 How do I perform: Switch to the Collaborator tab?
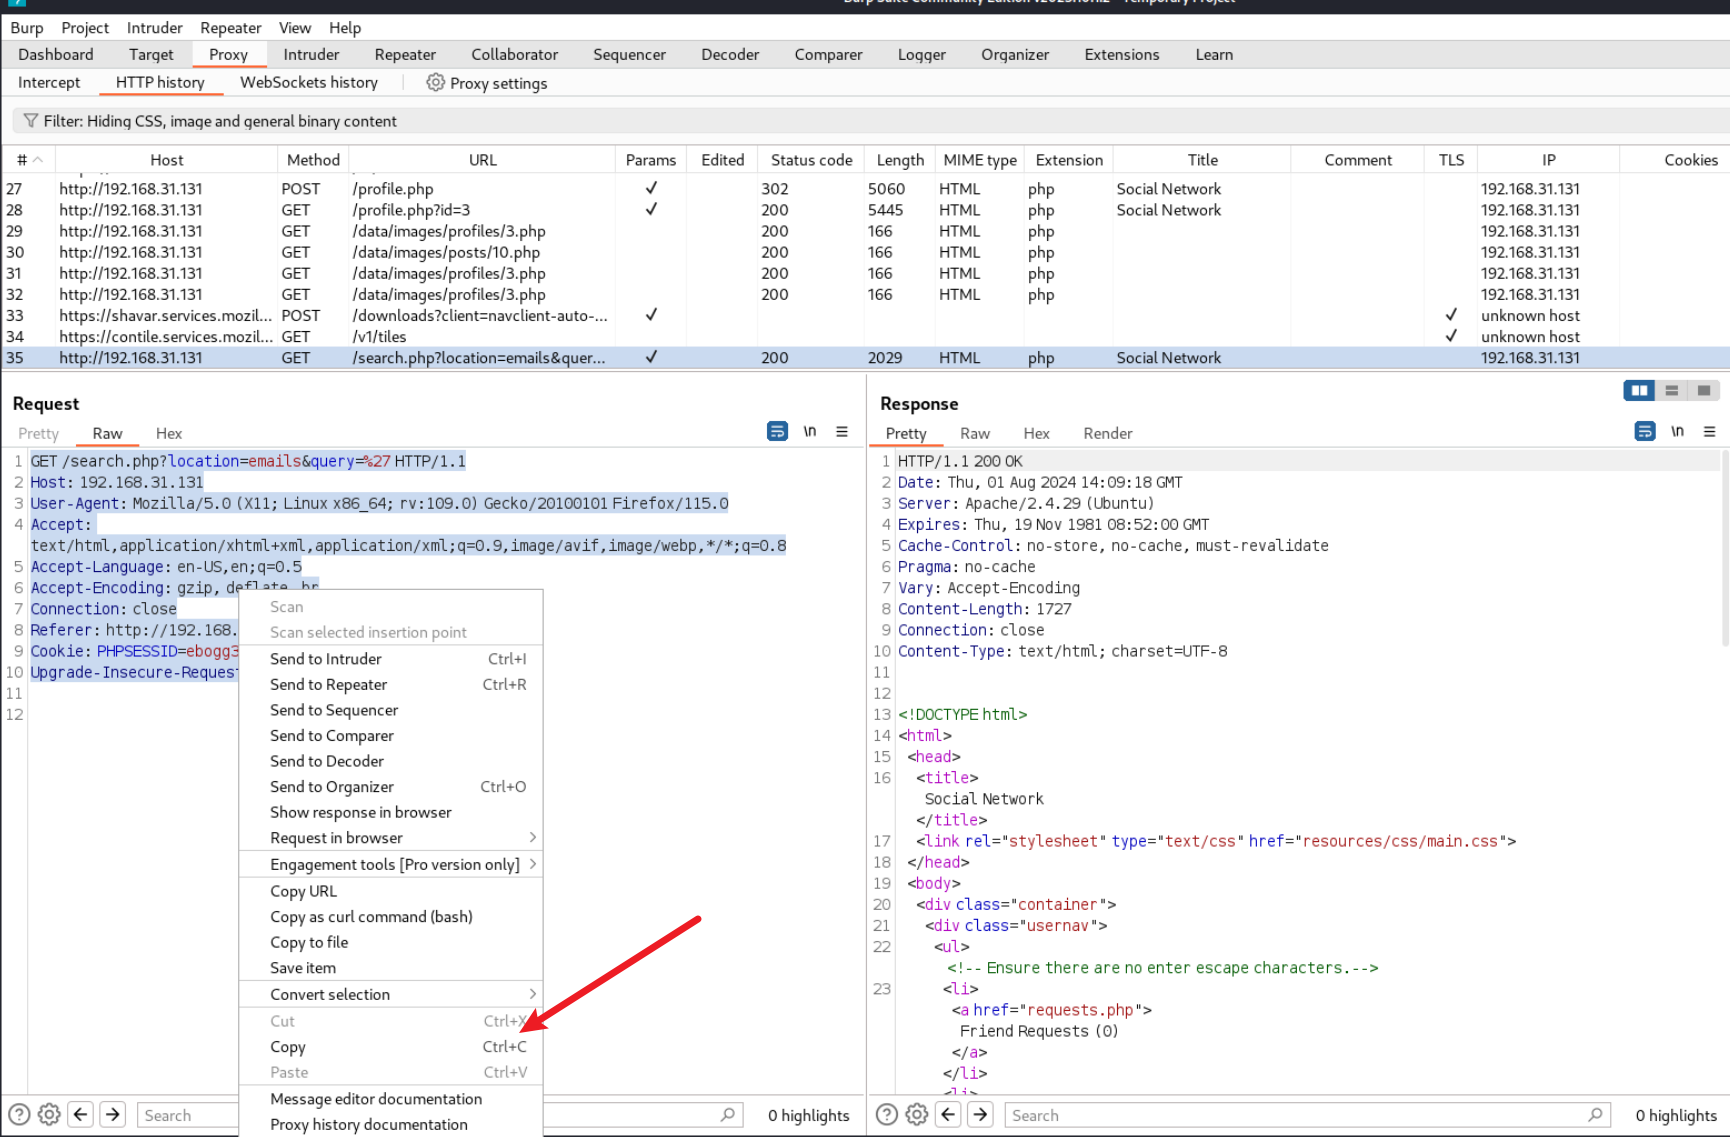pyautogui.click(x=515, y=54)
